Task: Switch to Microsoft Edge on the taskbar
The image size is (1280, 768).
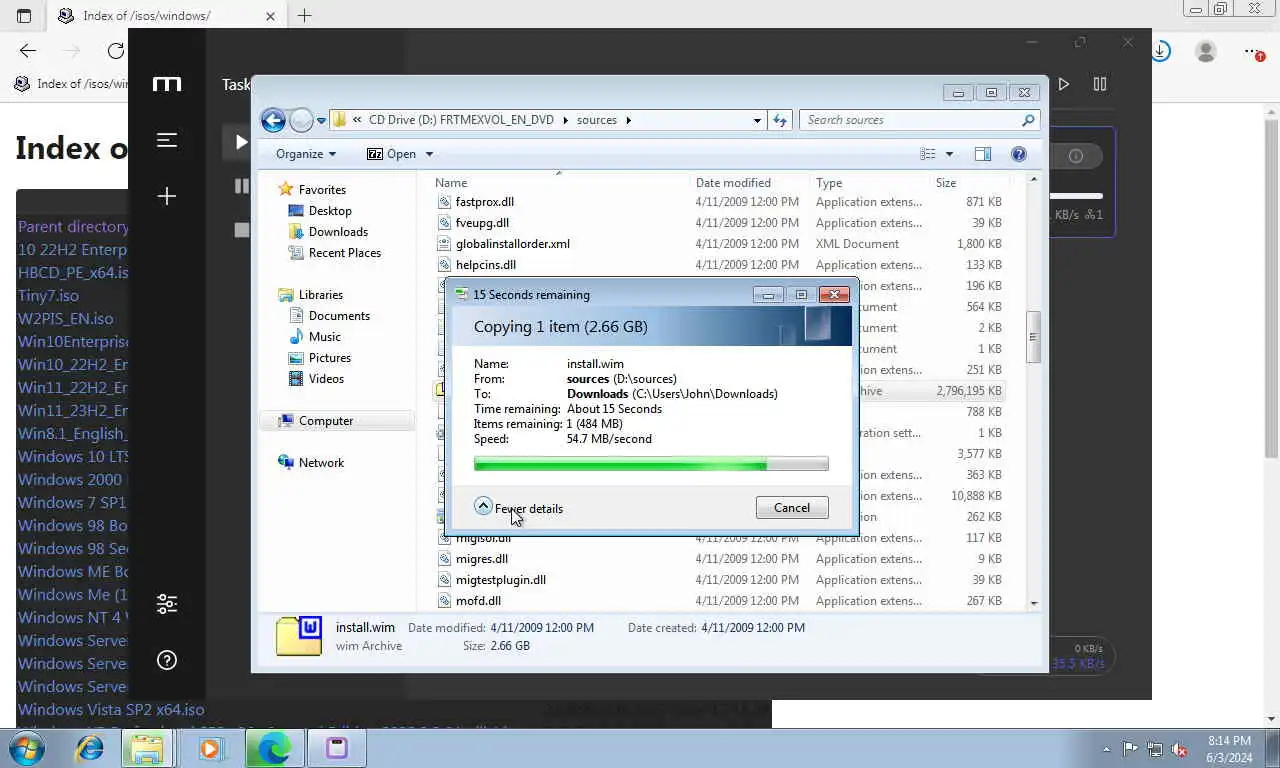Action: click(x=273, y=747)
